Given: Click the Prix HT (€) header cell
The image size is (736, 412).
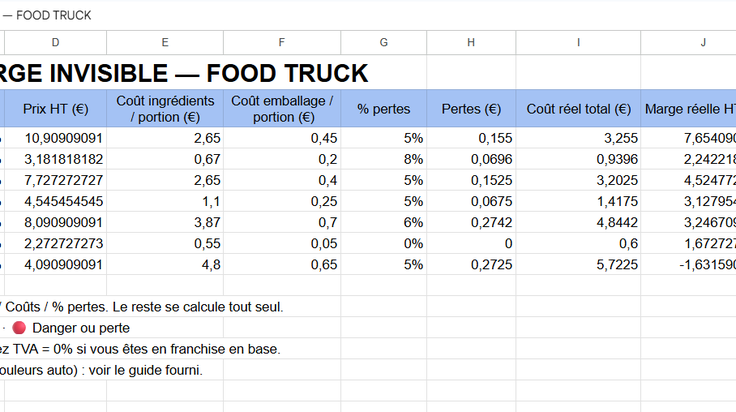Looking at the screenshot, I should coord(55,108).
